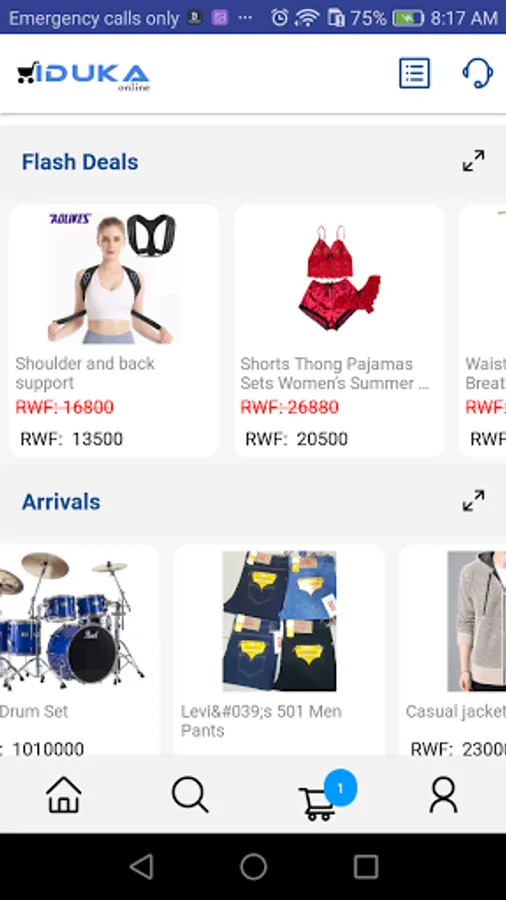Tap the customer support headset icon
The width and height of the screenshot is (506, 900).
[477, 73]
